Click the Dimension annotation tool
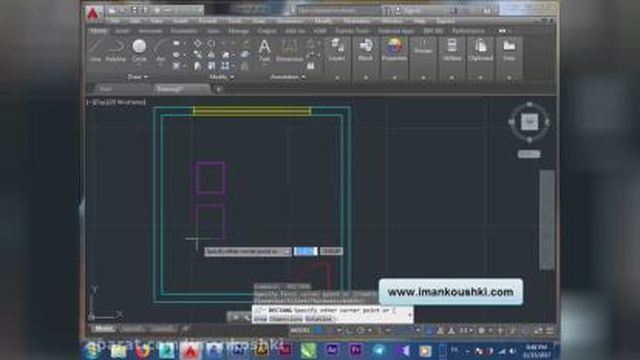Screen dimensions: 640x360 (x=289, y=50)
